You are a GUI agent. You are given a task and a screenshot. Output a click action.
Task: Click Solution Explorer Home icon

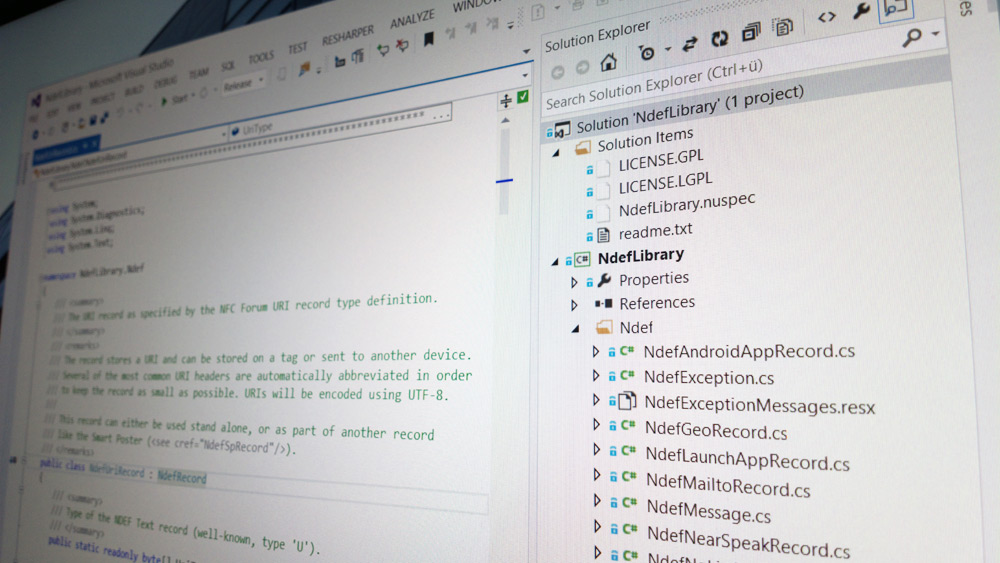[x=608, y=62]
